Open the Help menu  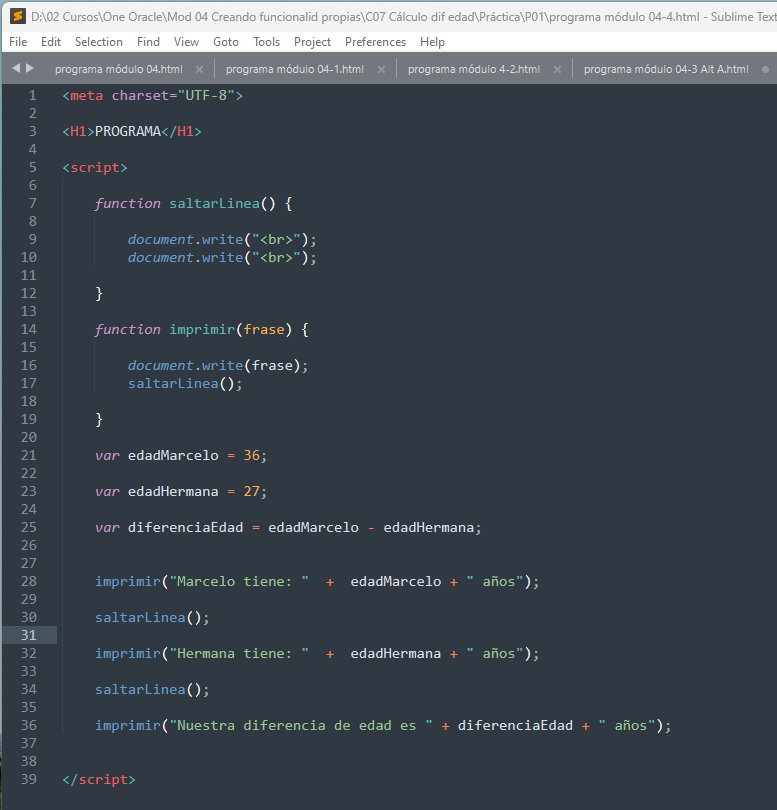[x=432, y=42]
